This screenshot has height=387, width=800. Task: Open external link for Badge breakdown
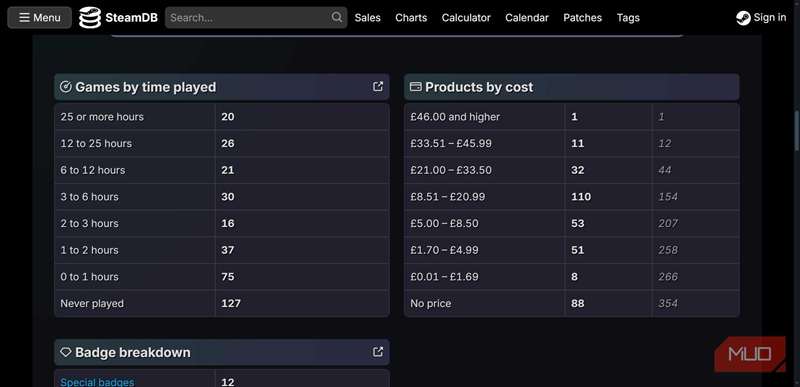pyautogui.click(x=378, y=352)
